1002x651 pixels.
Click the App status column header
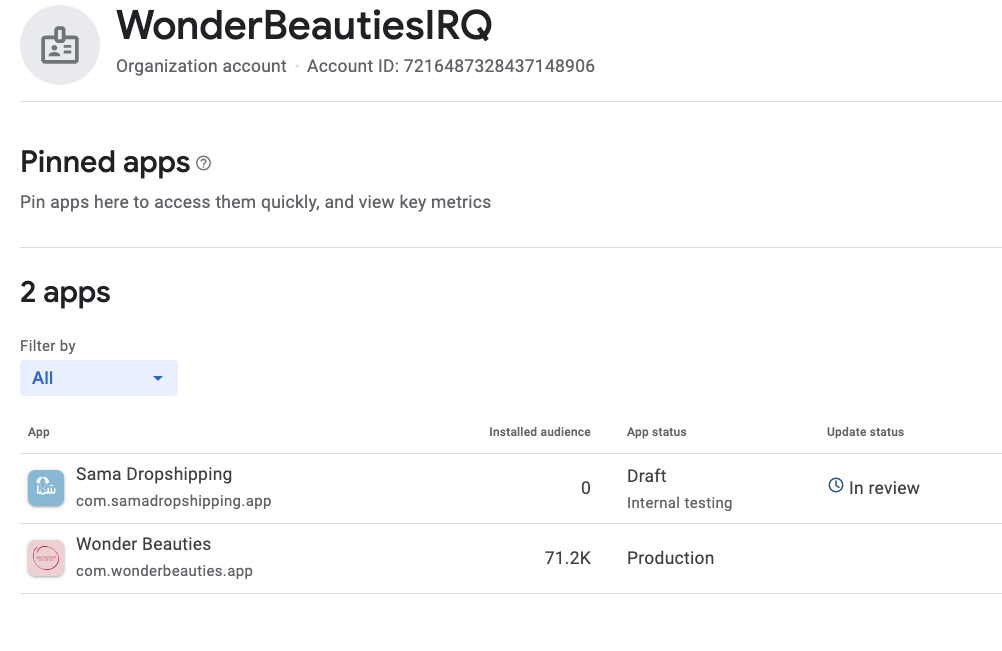pos(656,432)
